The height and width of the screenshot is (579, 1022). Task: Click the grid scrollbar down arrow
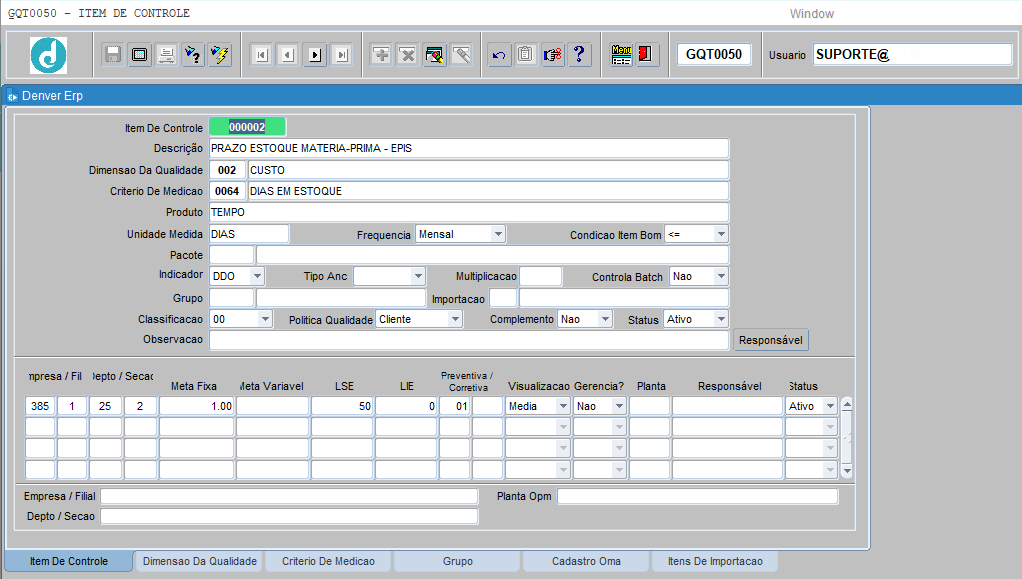click(847, 471)
